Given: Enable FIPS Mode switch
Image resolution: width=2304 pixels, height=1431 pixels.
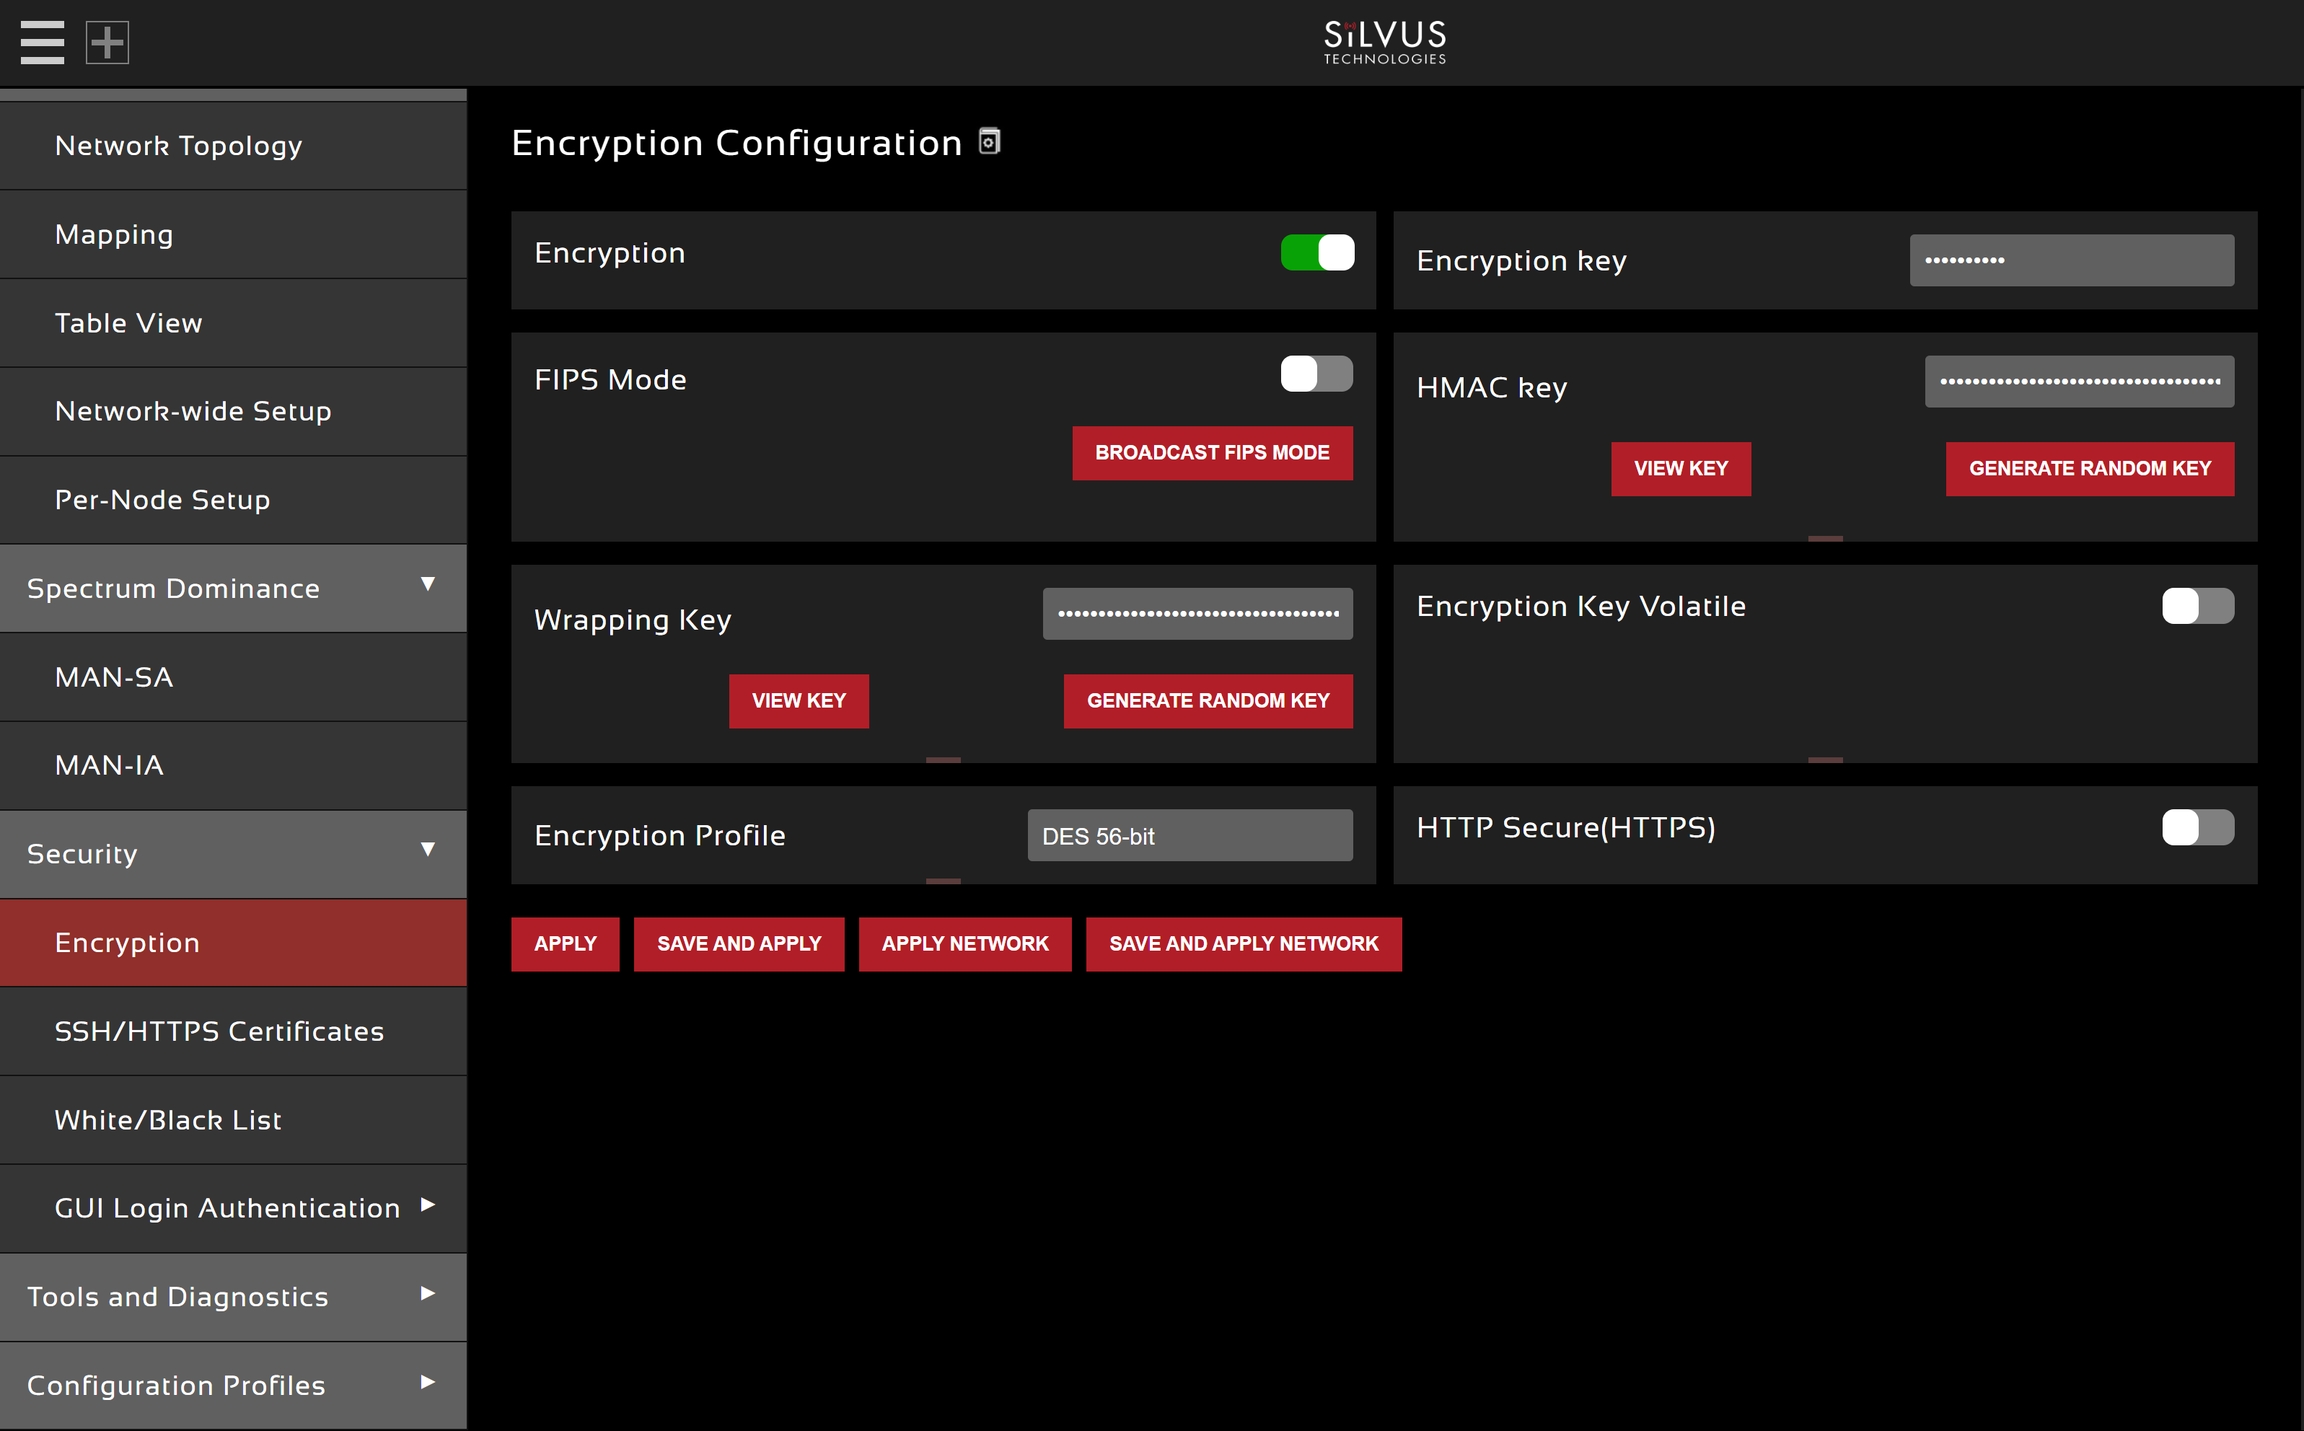Looking at the screenshot, I should (1317, 374).
